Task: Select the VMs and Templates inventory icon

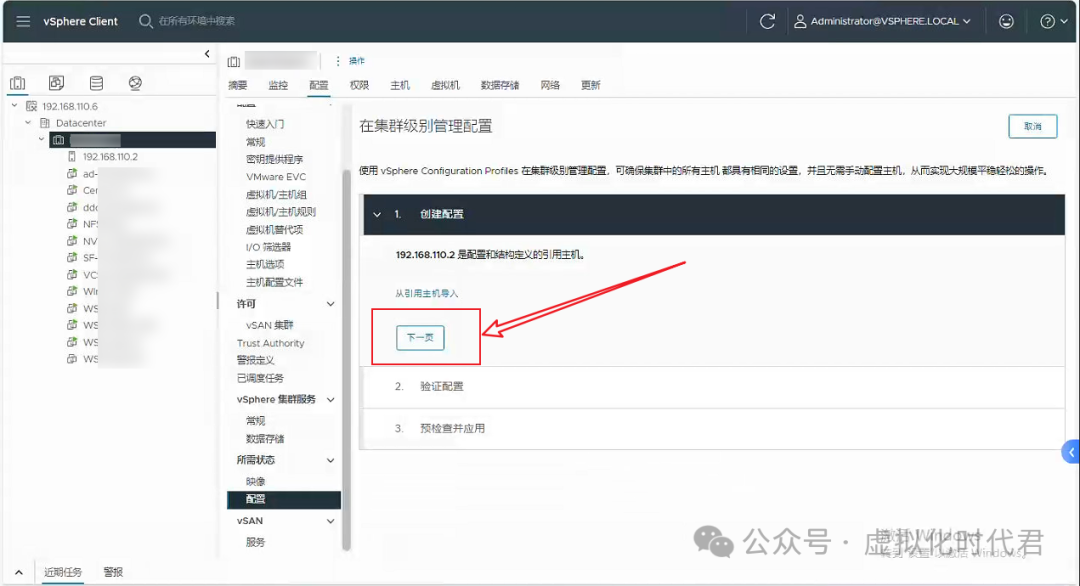Action: point(55,82)
